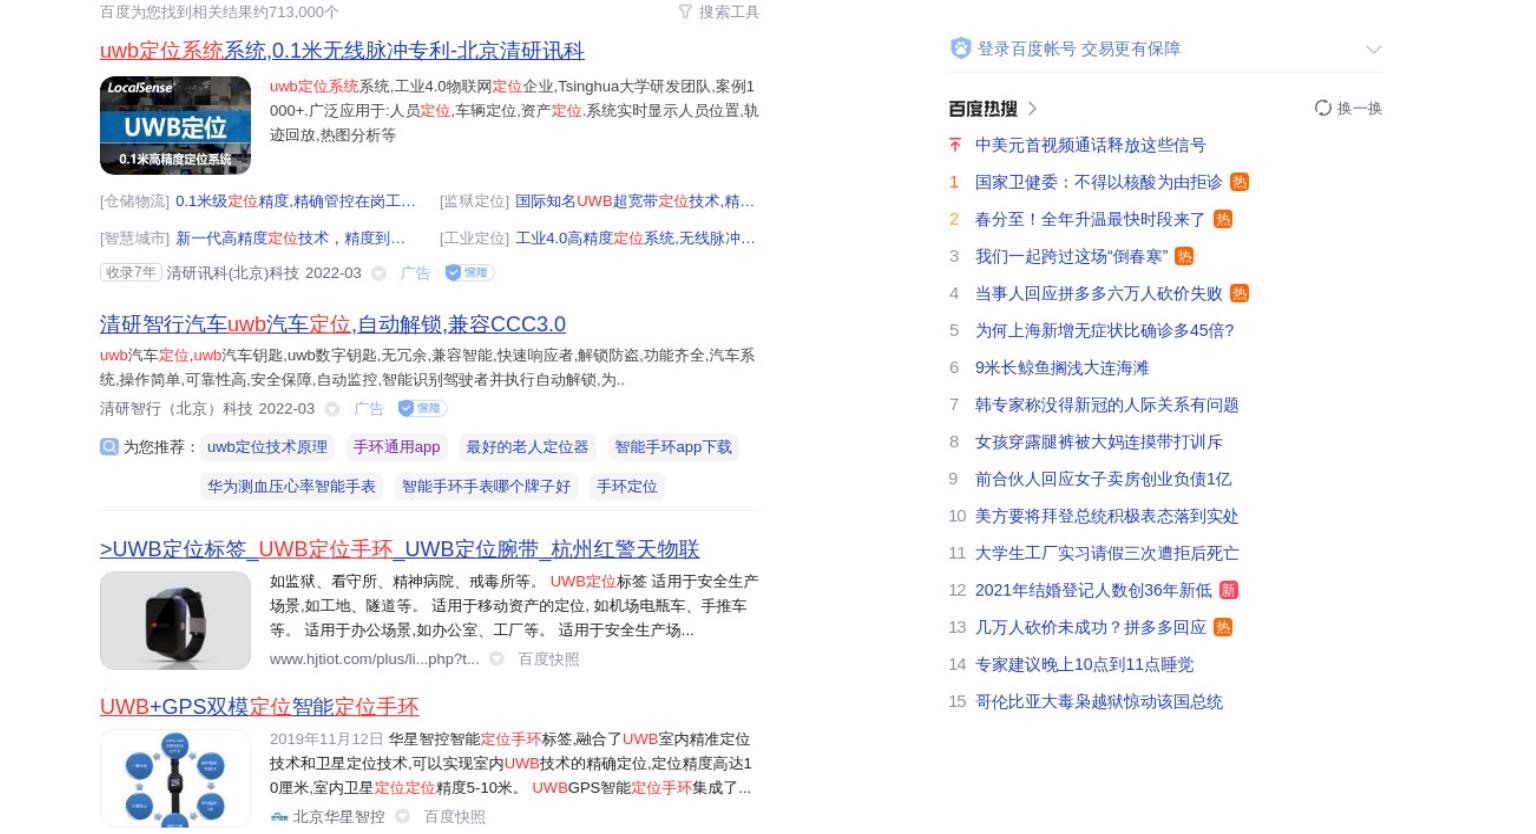This screenshot has width=1536, height=834.
Task: Open hot search 2021年结婚登记人数创36年新低
Action: click(1093, 590)
